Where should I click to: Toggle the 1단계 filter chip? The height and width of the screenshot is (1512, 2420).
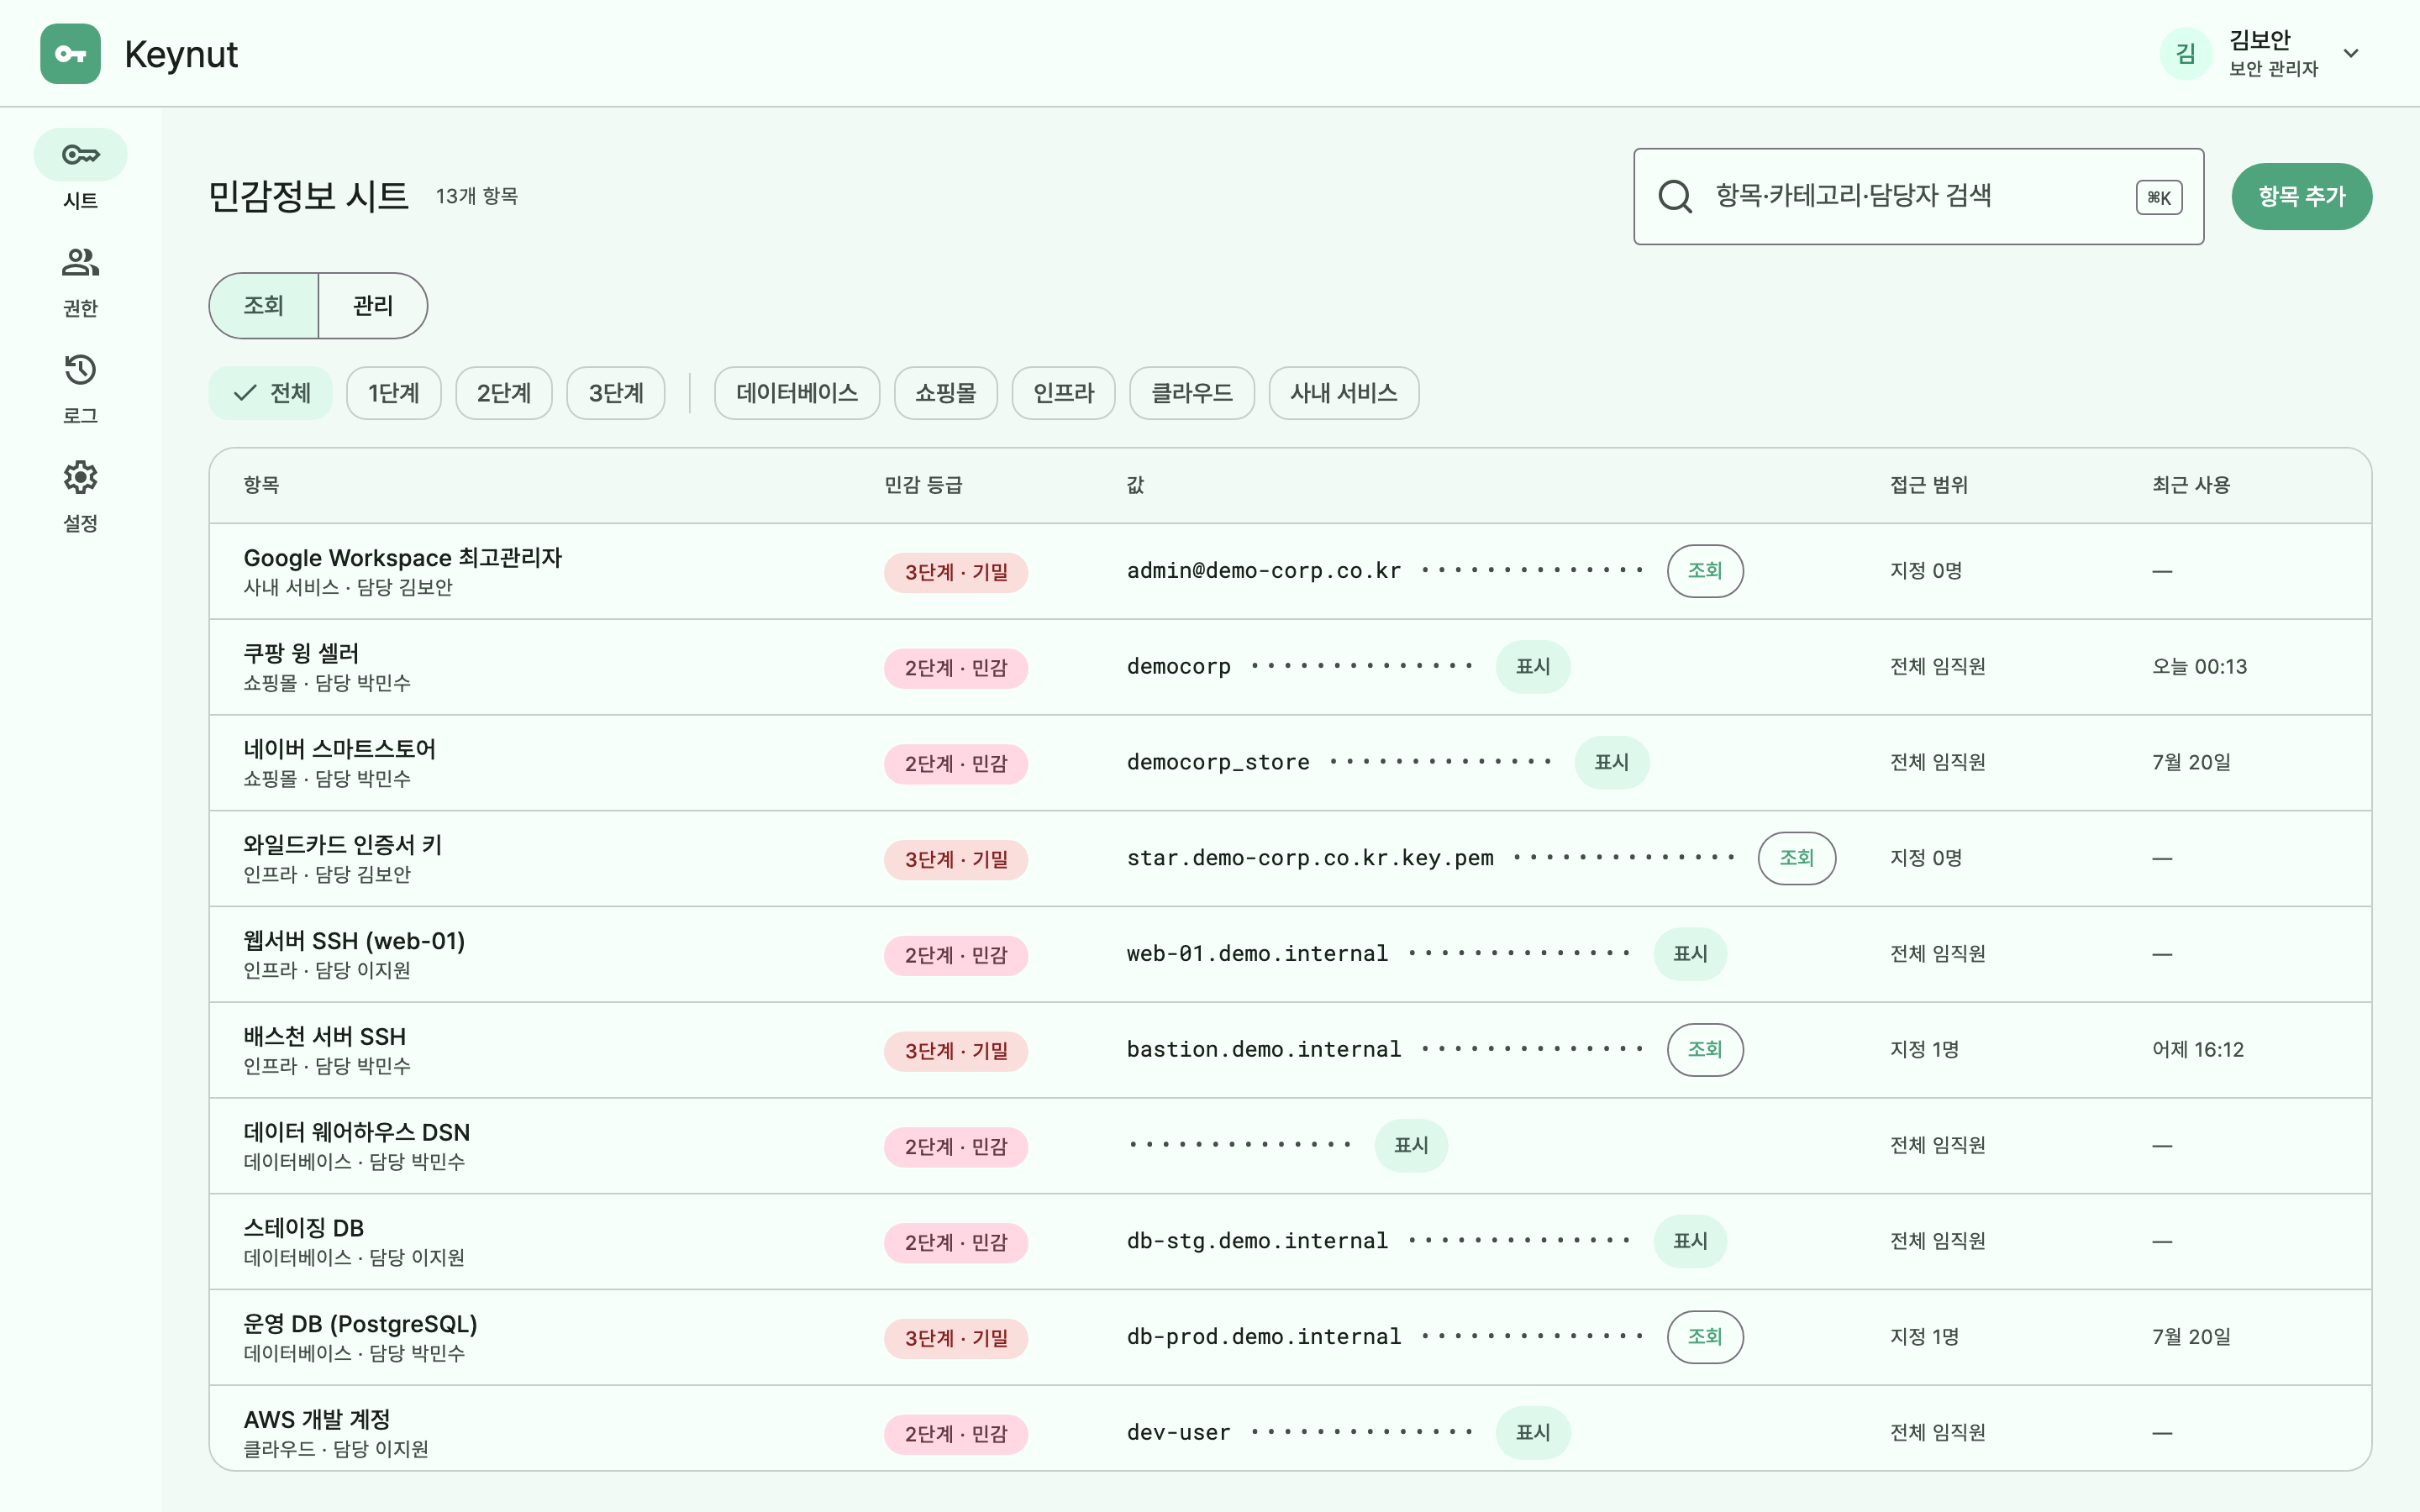[x=394, y=393]
